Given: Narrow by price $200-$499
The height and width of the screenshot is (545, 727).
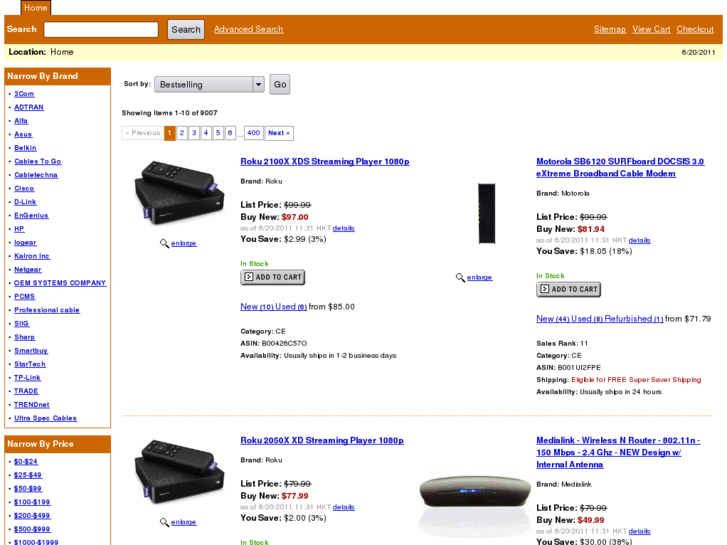Looking at the screenshot, I should (x=32, y=515).
